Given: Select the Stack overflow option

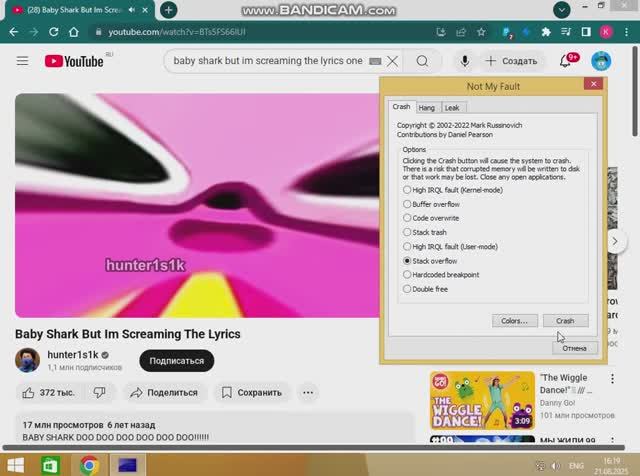Looking at the screenshot, I should coord(430,261).
